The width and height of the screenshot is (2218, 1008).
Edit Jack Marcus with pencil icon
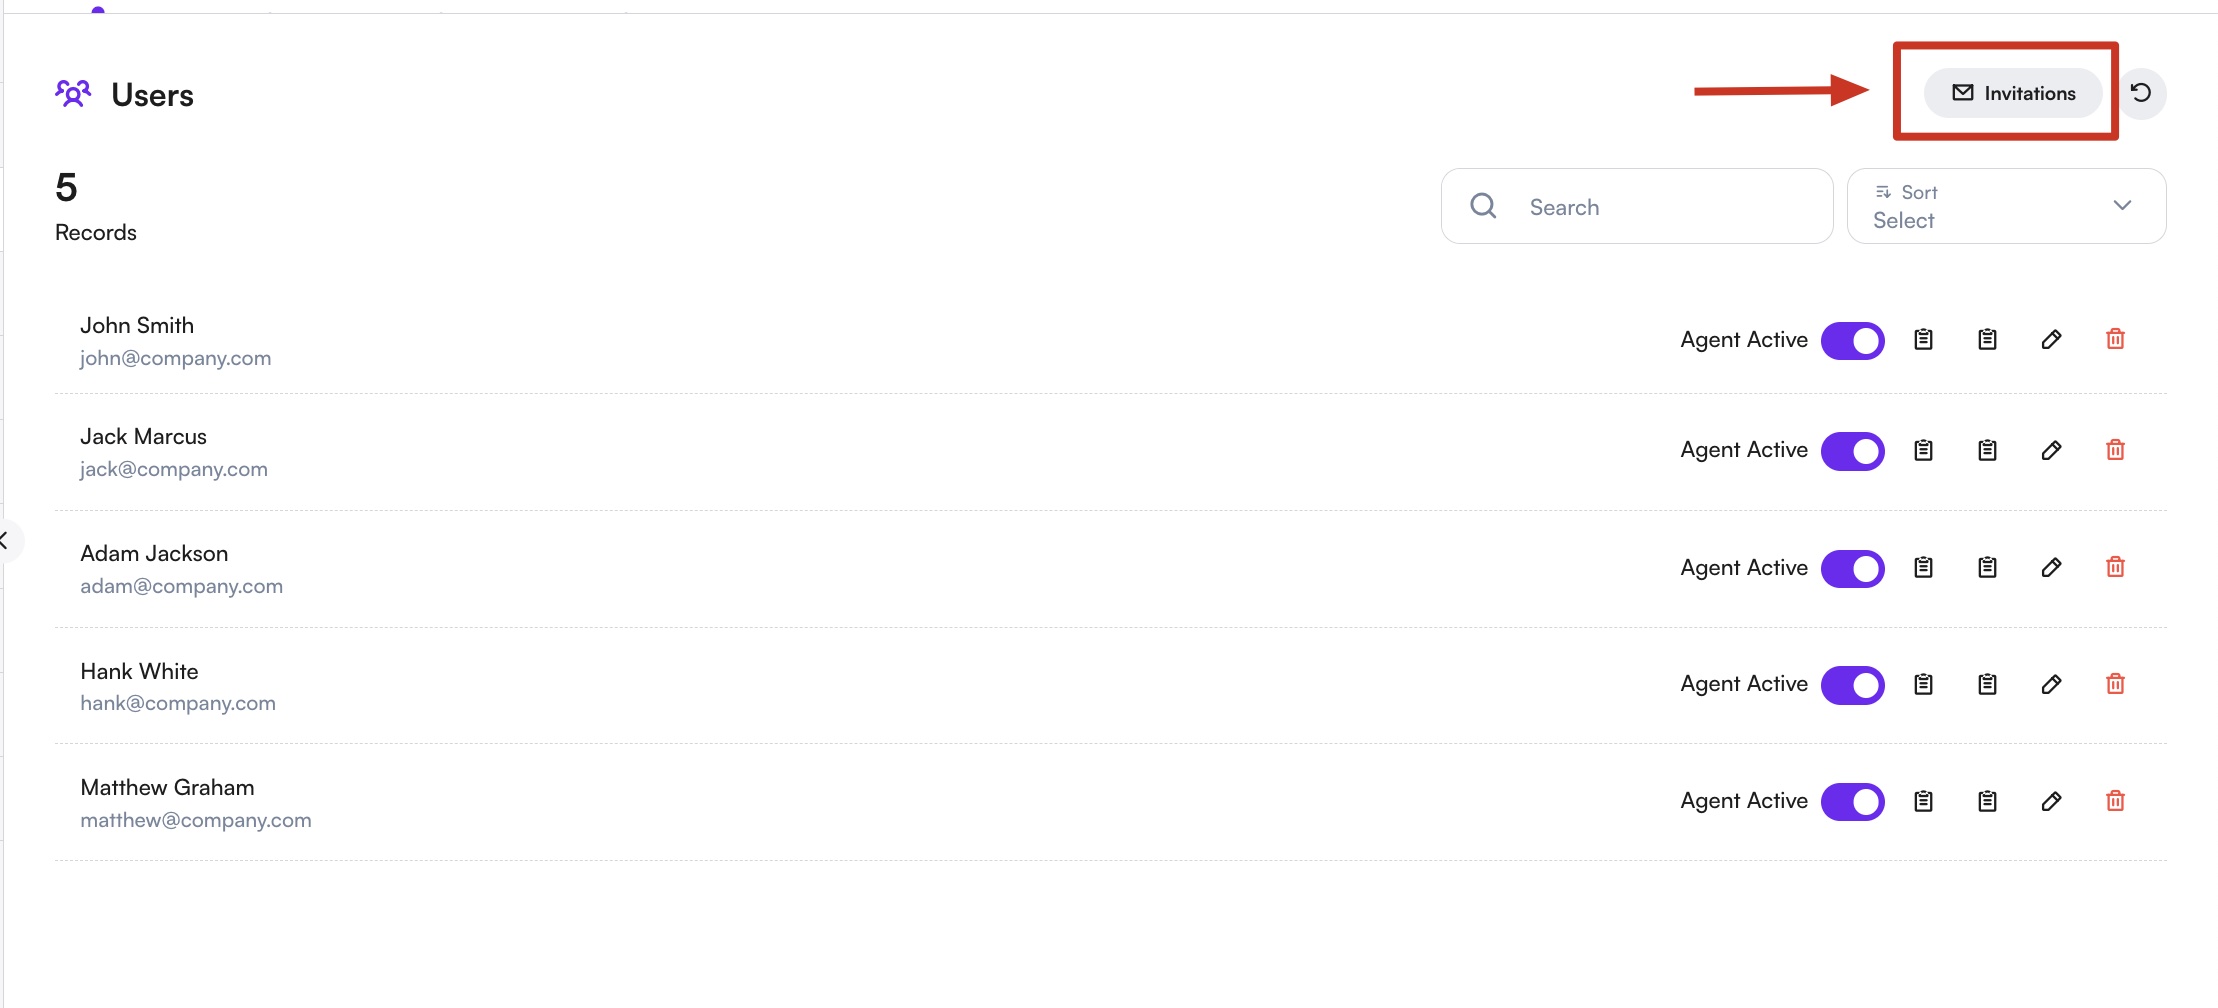[2051, 451]
